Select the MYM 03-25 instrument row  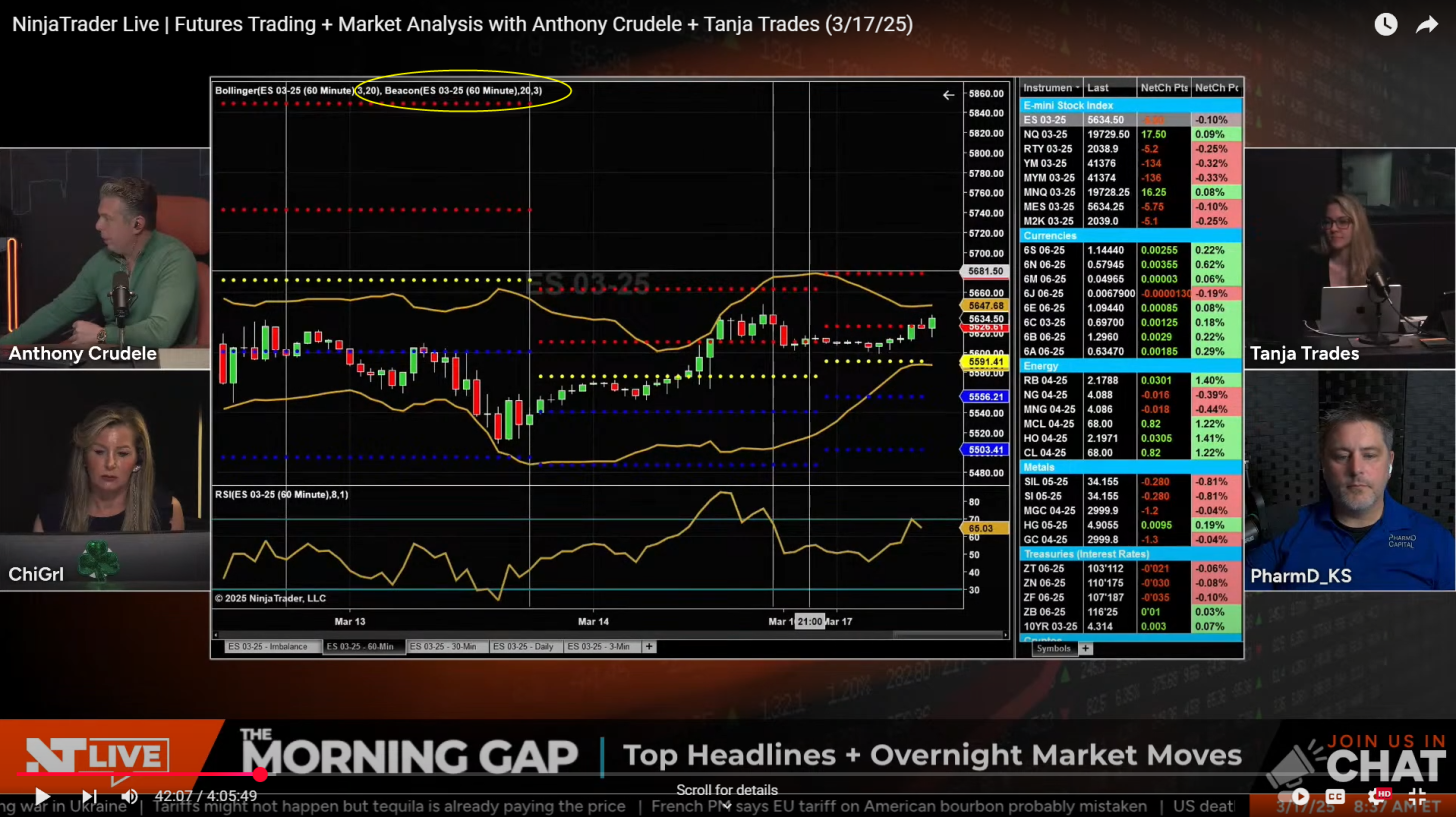click(1130, 178)
